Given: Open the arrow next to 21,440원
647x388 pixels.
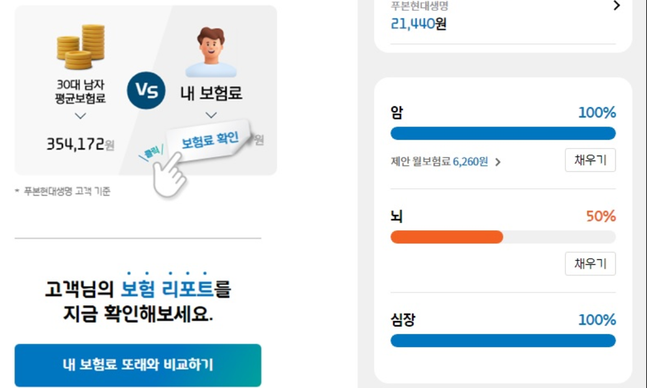Looking at the screenshot, I should coord(616,5).
